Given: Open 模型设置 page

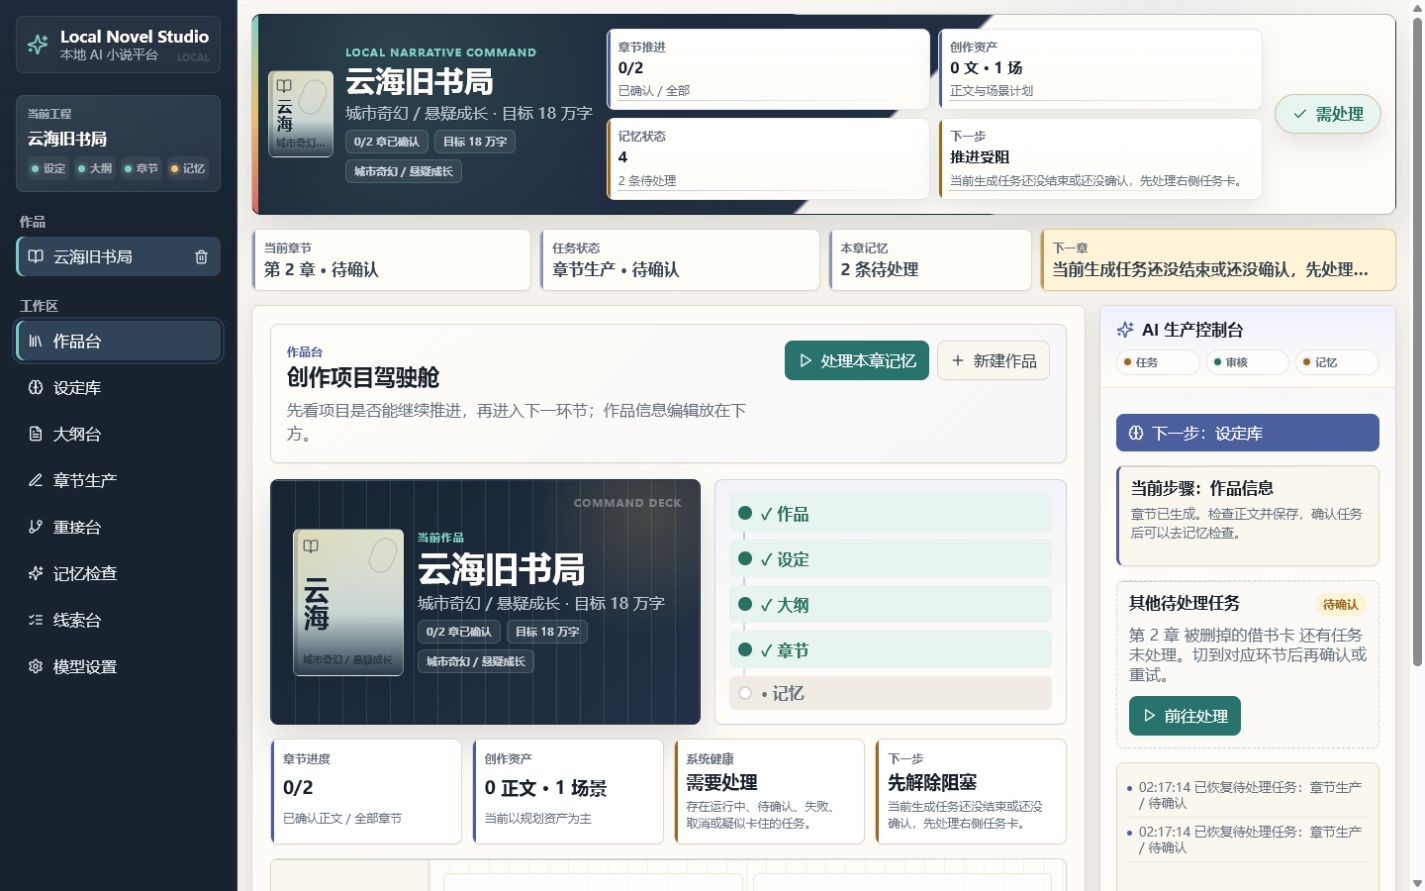Looking at the screenshot, I should [119, 666].
